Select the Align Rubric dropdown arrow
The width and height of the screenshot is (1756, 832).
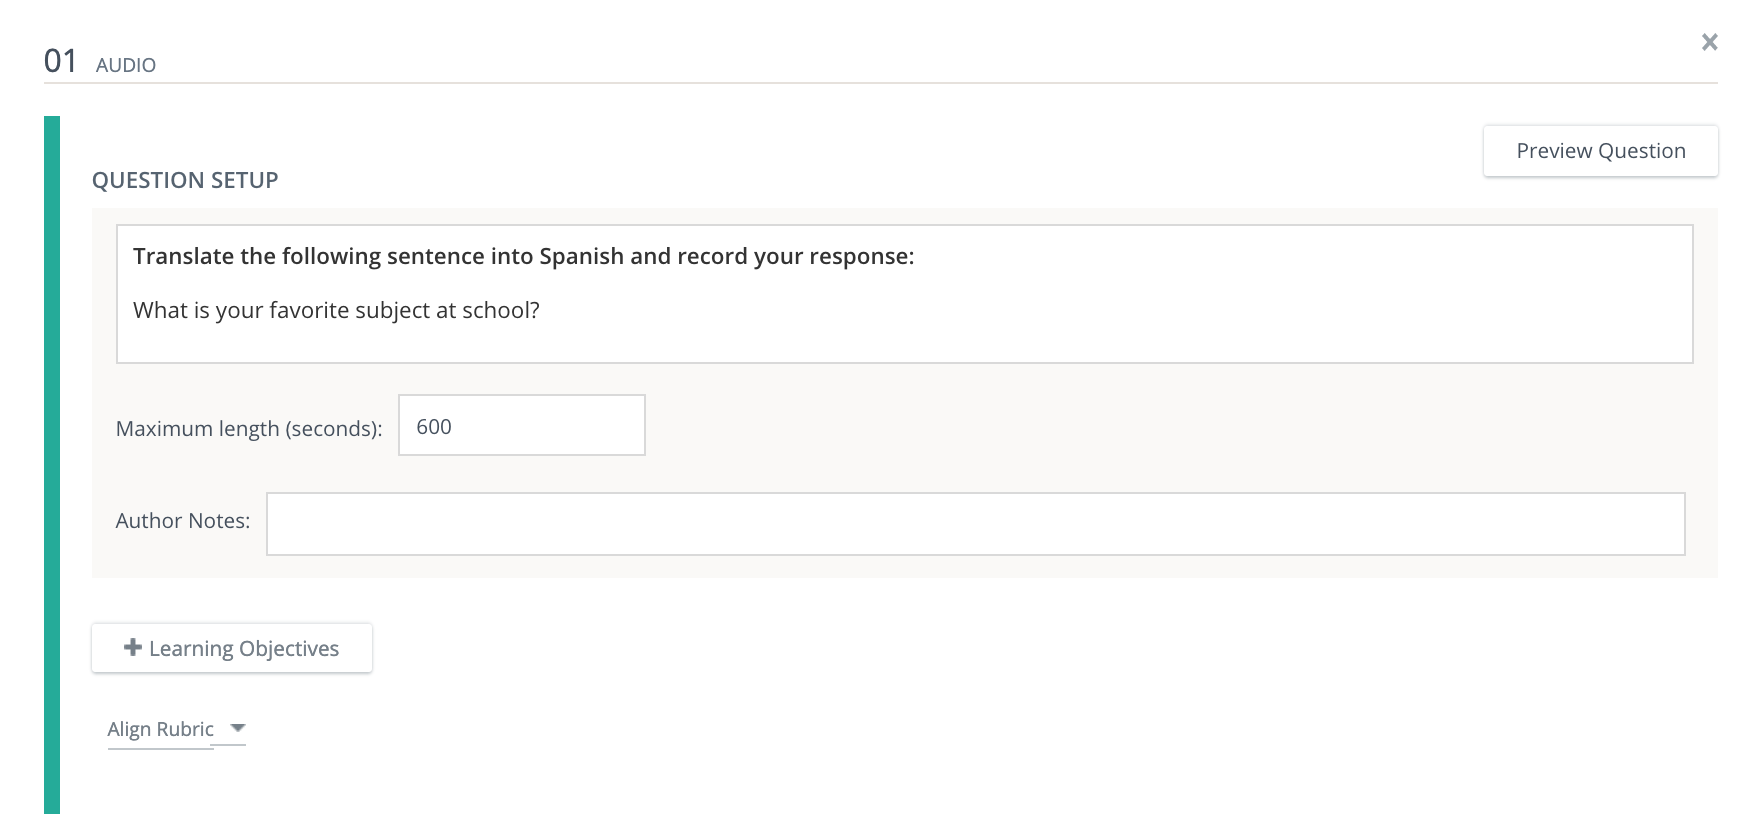point(237,729)
